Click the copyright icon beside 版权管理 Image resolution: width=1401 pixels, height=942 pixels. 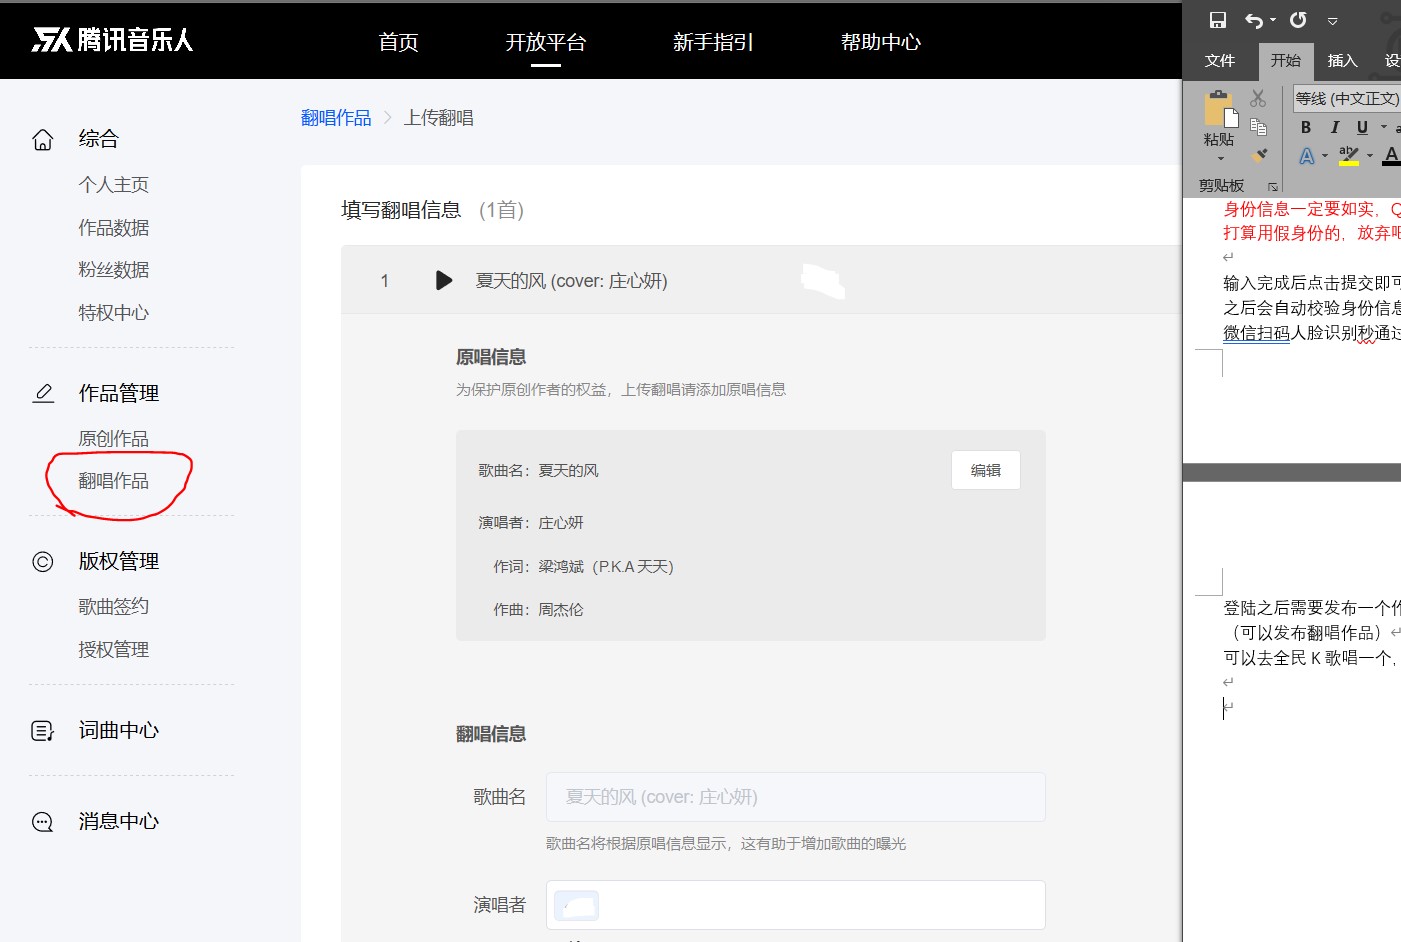[43, 562]
